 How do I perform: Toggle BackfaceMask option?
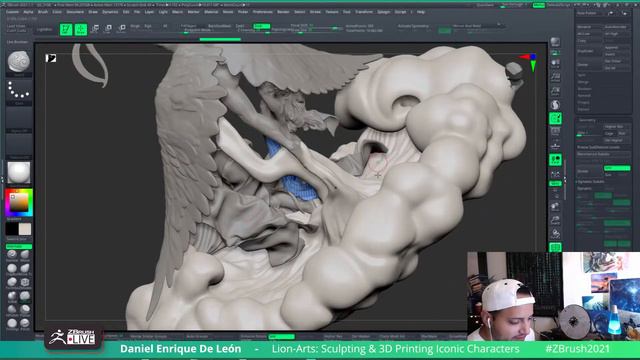pos(219,26)
